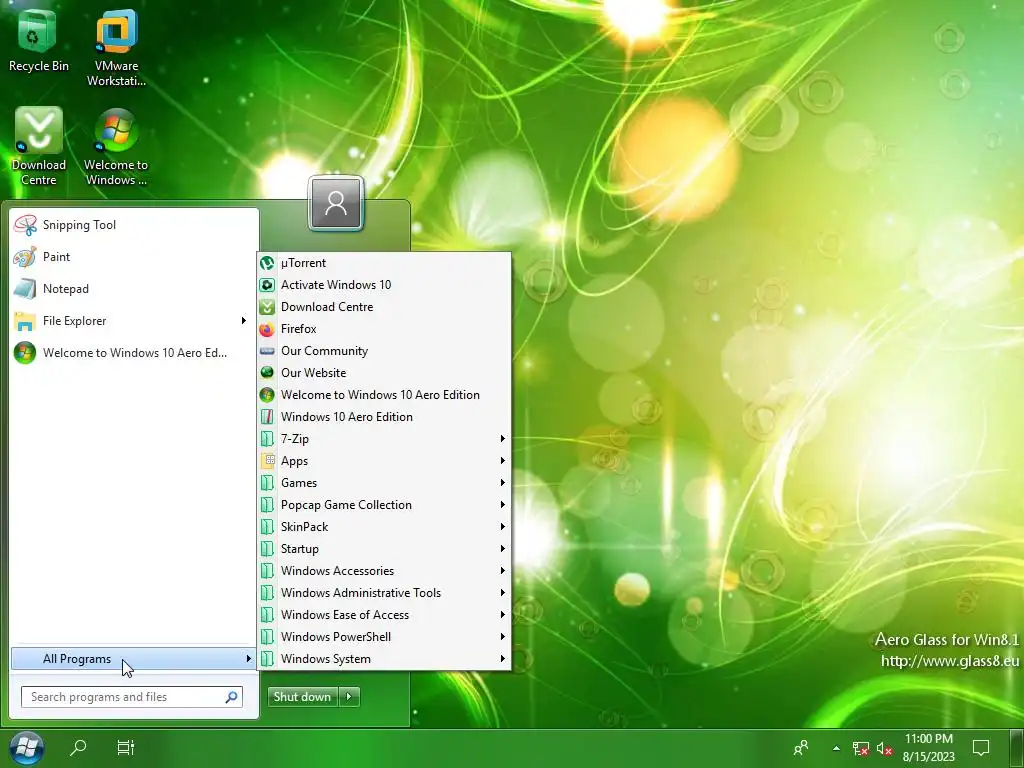This screenshot has height=768, width=1024.
Task: Click the Apps folder icon
Action: click(x=266, y=461)
